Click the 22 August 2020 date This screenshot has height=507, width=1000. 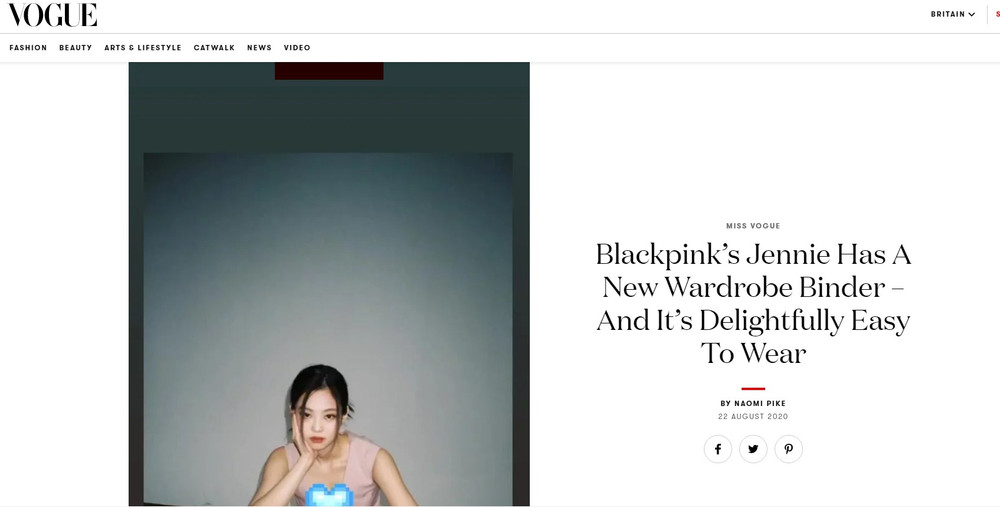pos(753,416)
